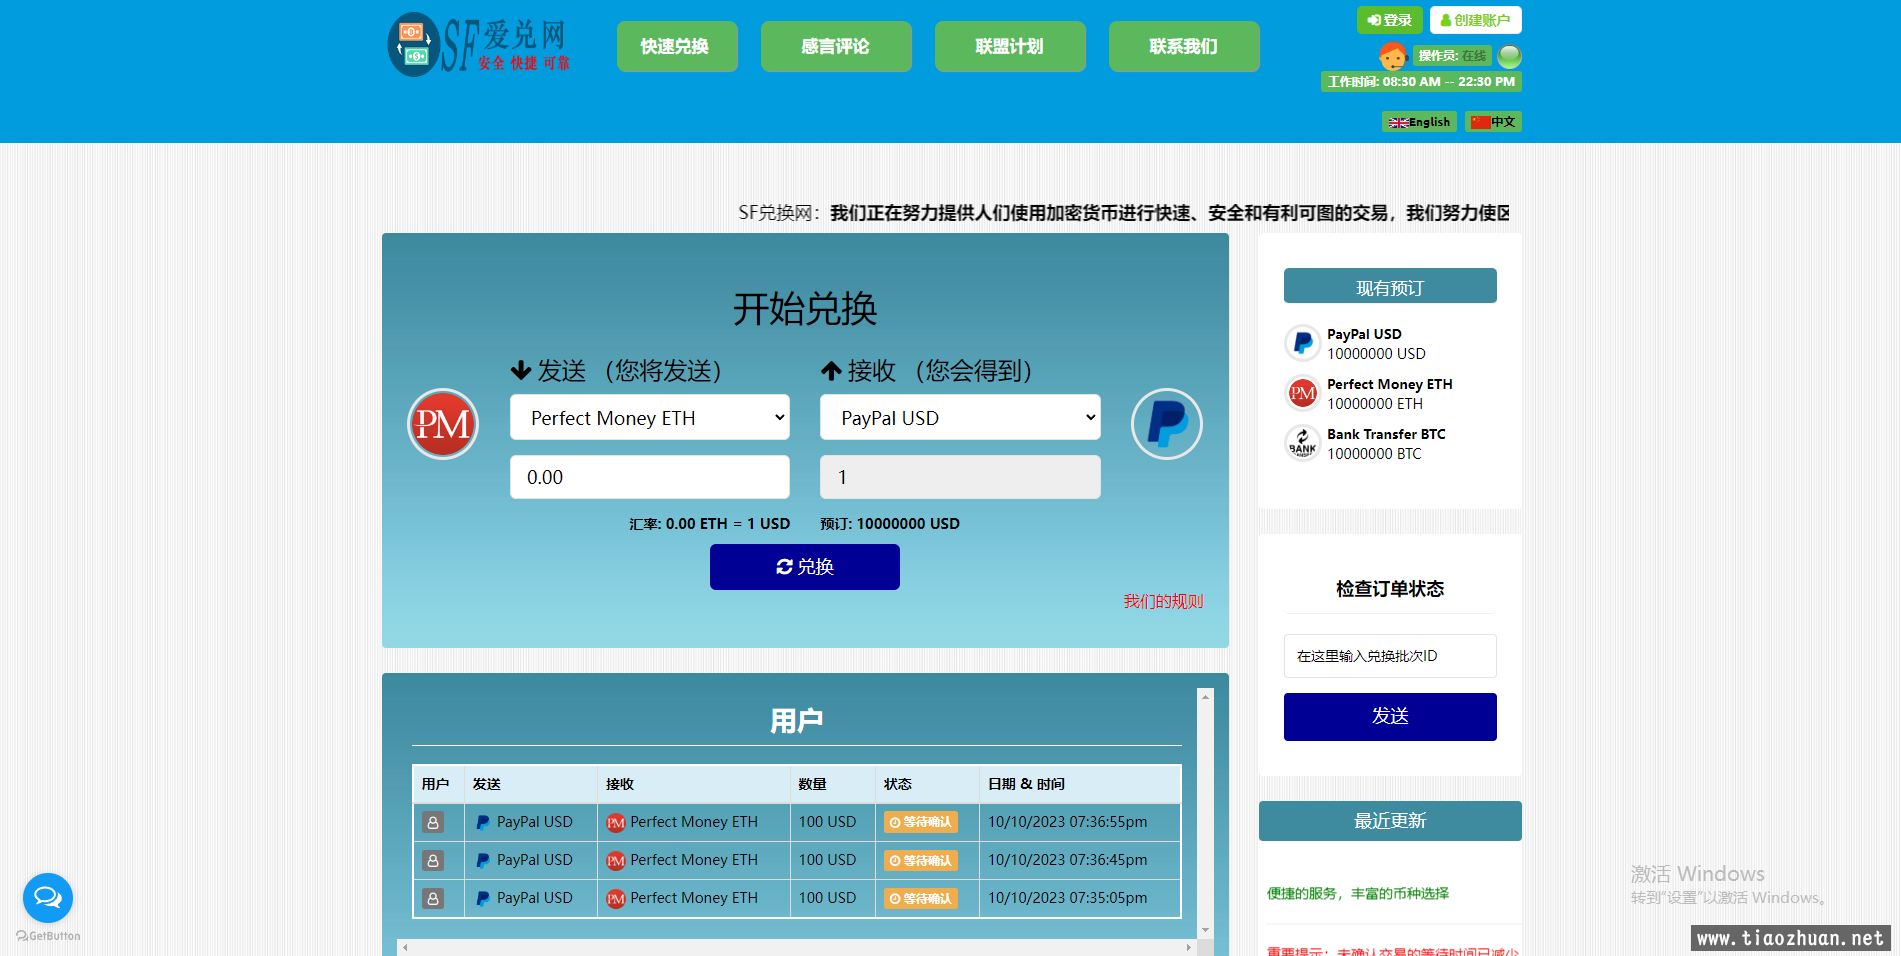Click the users table horizontal scrollbar
The height and width of the screenshot is (956, 1901).
[797, 947]
